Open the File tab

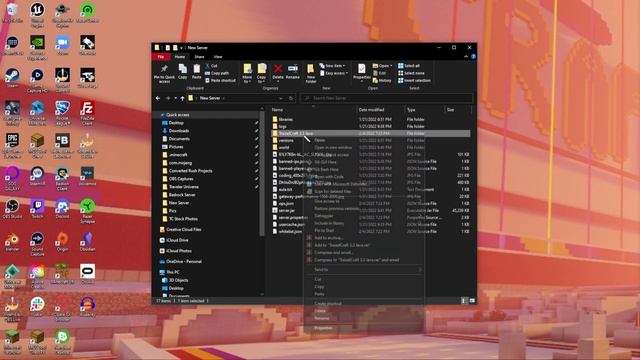pos(161,57)
